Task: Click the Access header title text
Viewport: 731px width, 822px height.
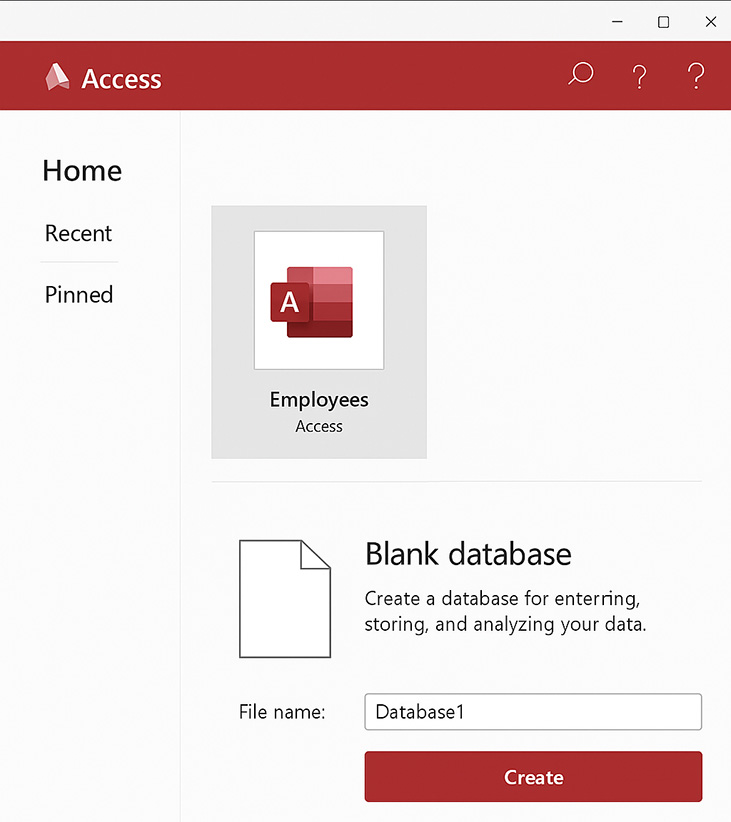Action: tap(122, 79)
